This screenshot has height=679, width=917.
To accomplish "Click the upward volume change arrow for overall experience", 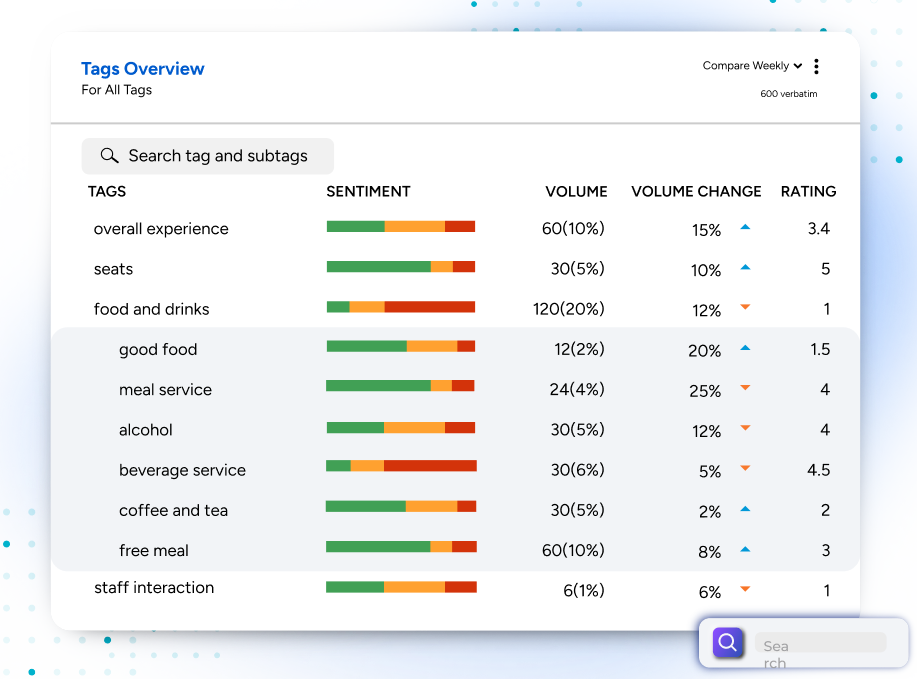I will coord(744,226).
